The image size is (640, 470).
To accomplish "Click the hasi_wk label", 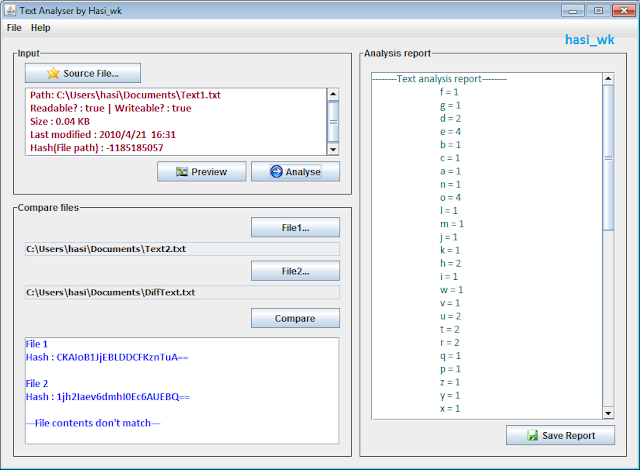I will pyautogui.click(x=589, y=40).
